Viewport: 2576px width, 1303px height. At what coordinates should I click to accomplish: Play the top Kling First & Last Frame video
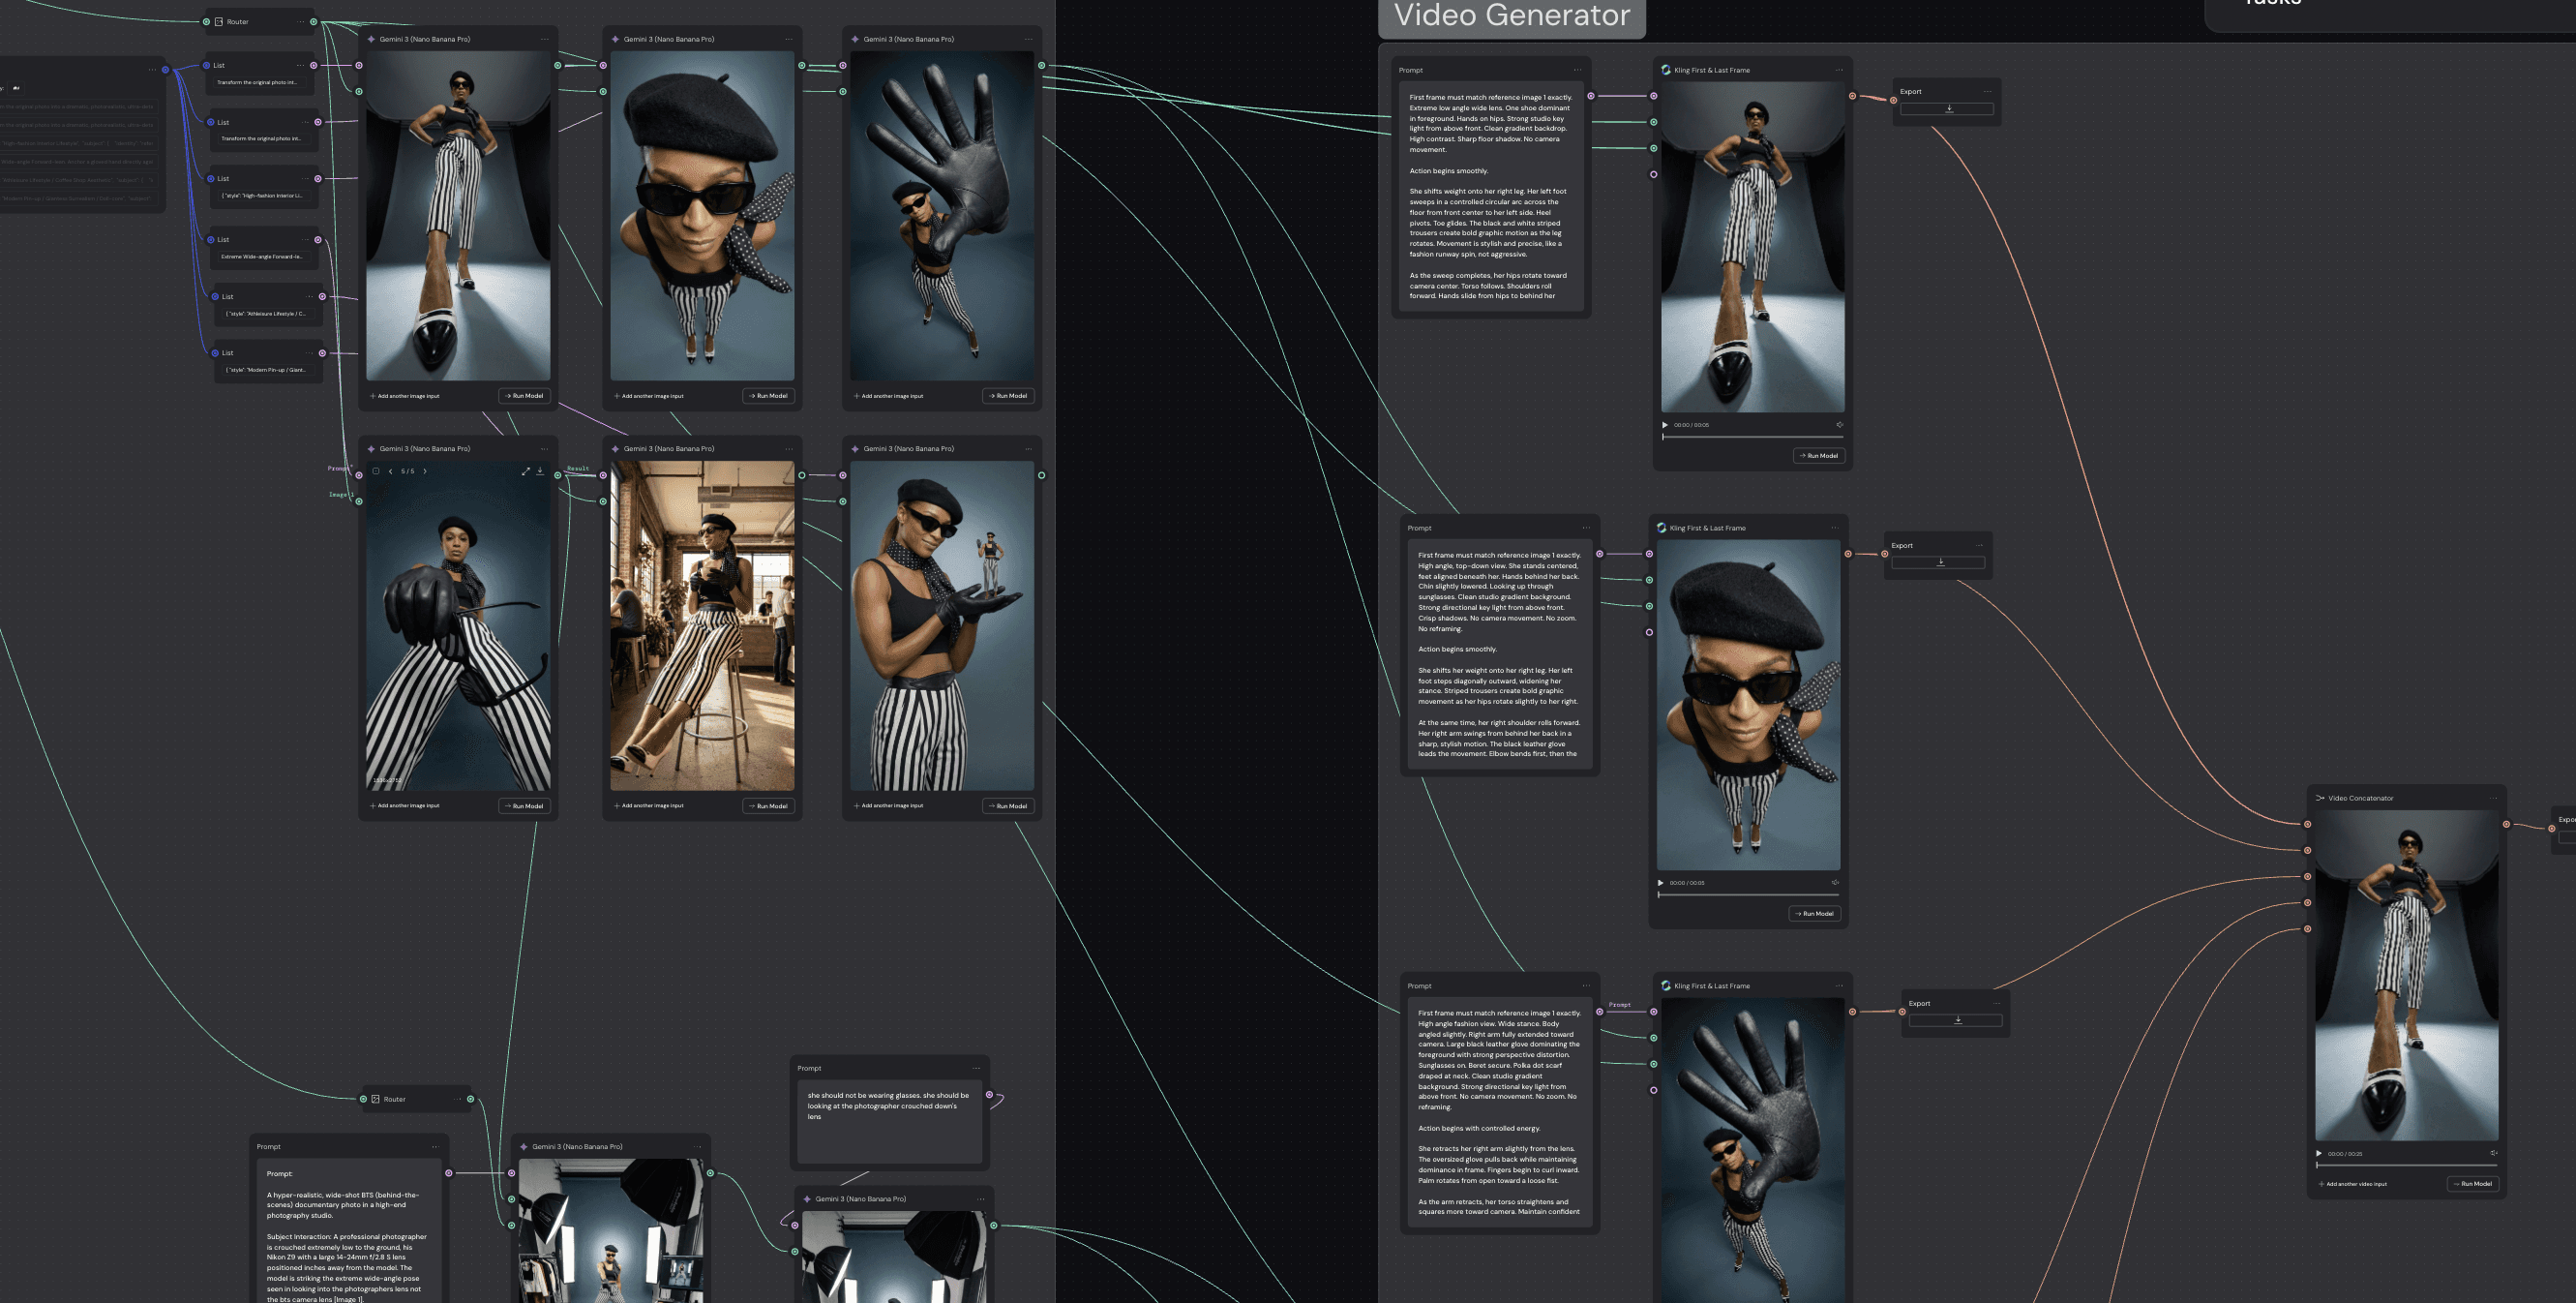(1665, 425)
